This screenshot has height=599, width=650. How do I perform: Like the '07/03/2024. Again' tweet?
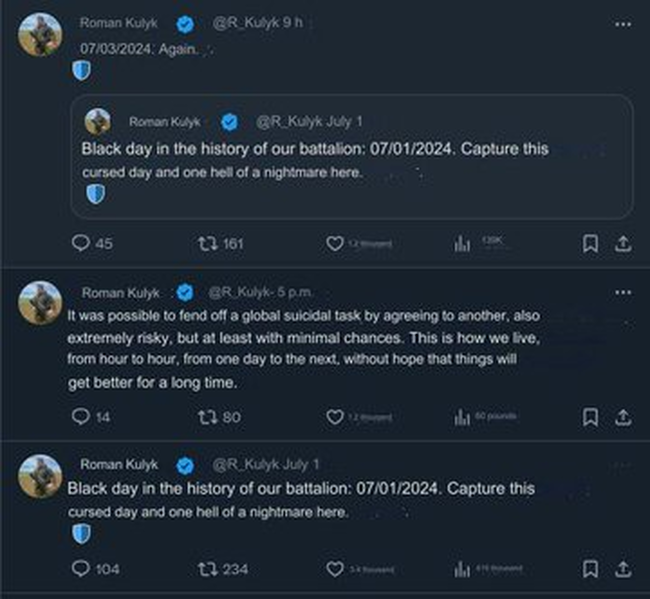[335, 244]
